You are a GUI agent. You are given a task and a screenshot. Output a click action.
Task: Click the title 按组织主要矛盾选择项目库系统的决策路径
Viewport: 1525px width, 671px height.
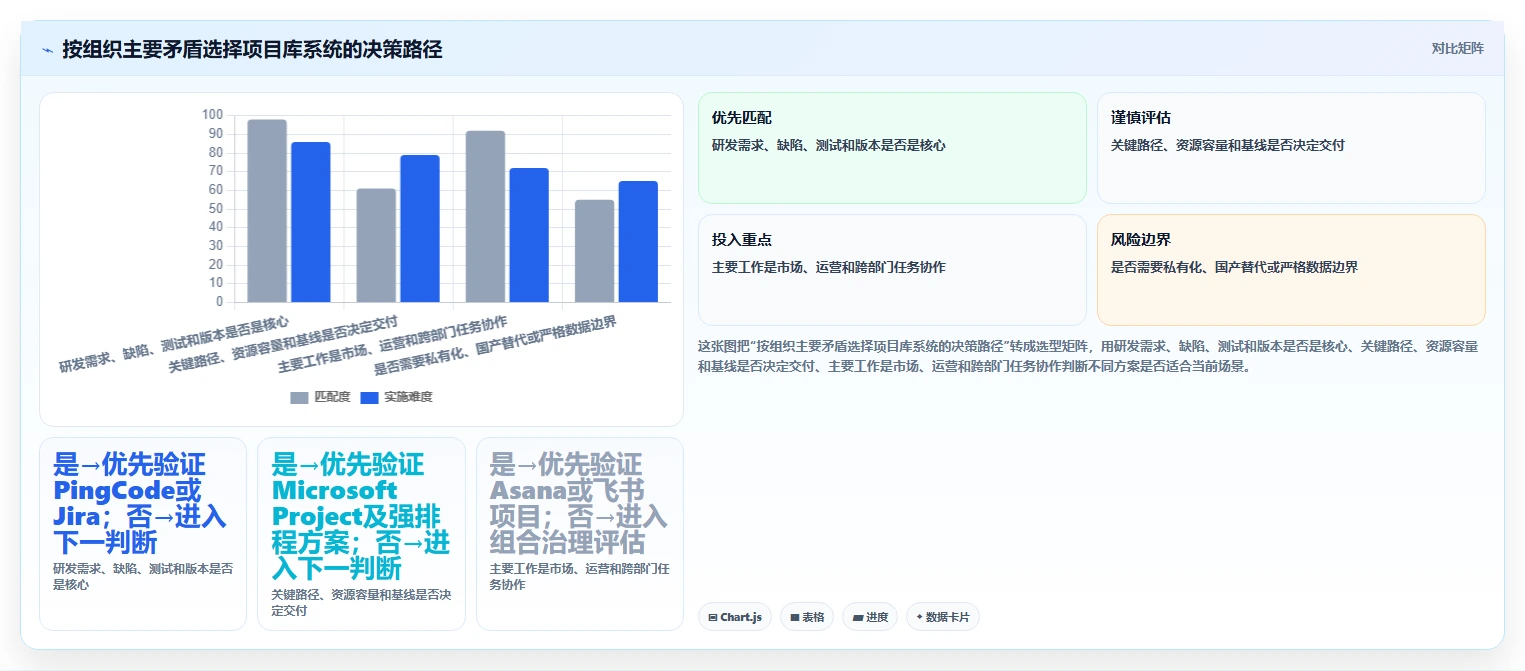pos(252,49)
